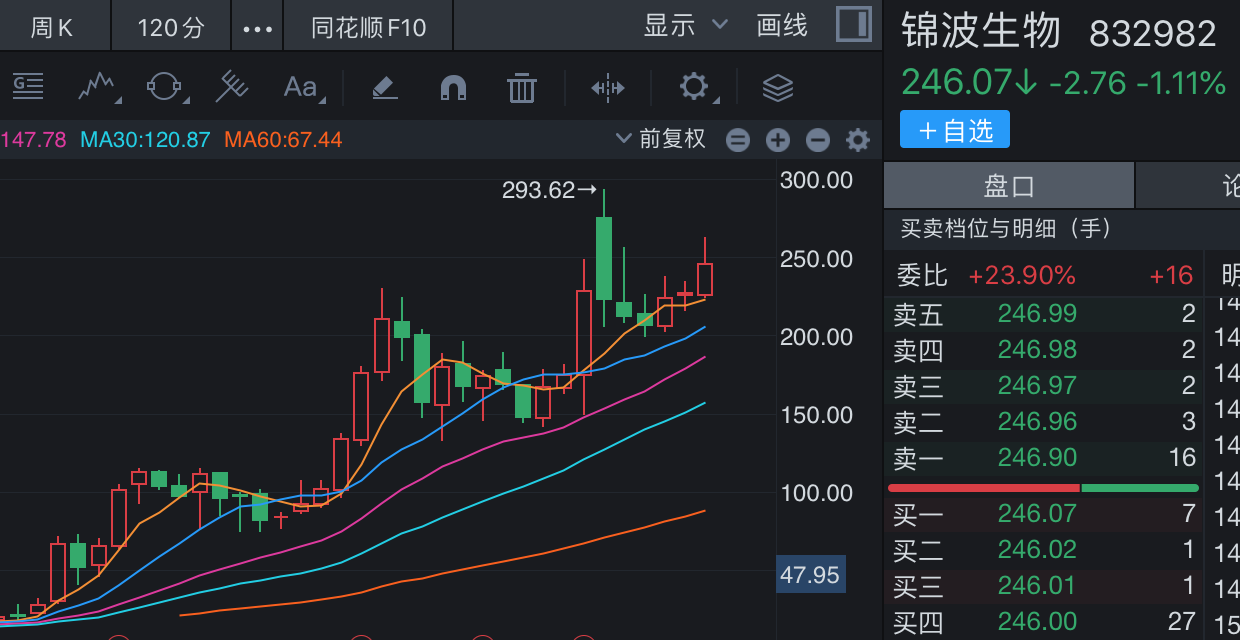Pick the pitchfork fan lines tool
The image size is (1240, 640).
point(232,88)
